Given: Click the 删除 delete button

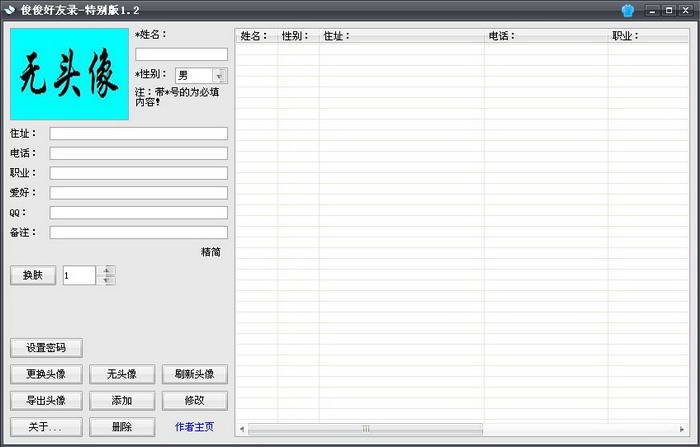Looking at the screenshot, I should 122,427.
